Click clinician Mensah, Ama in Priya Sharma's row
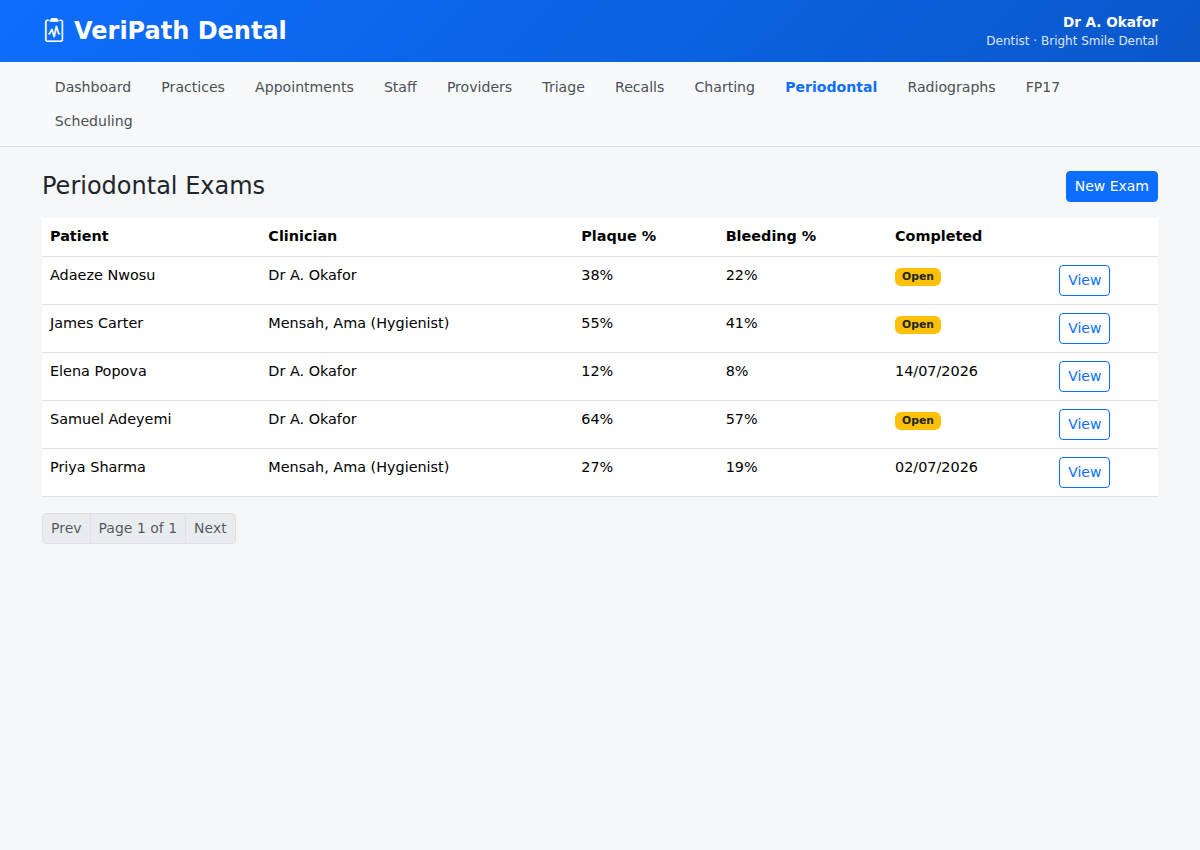 pyautogui.click(x=358, y=467)
